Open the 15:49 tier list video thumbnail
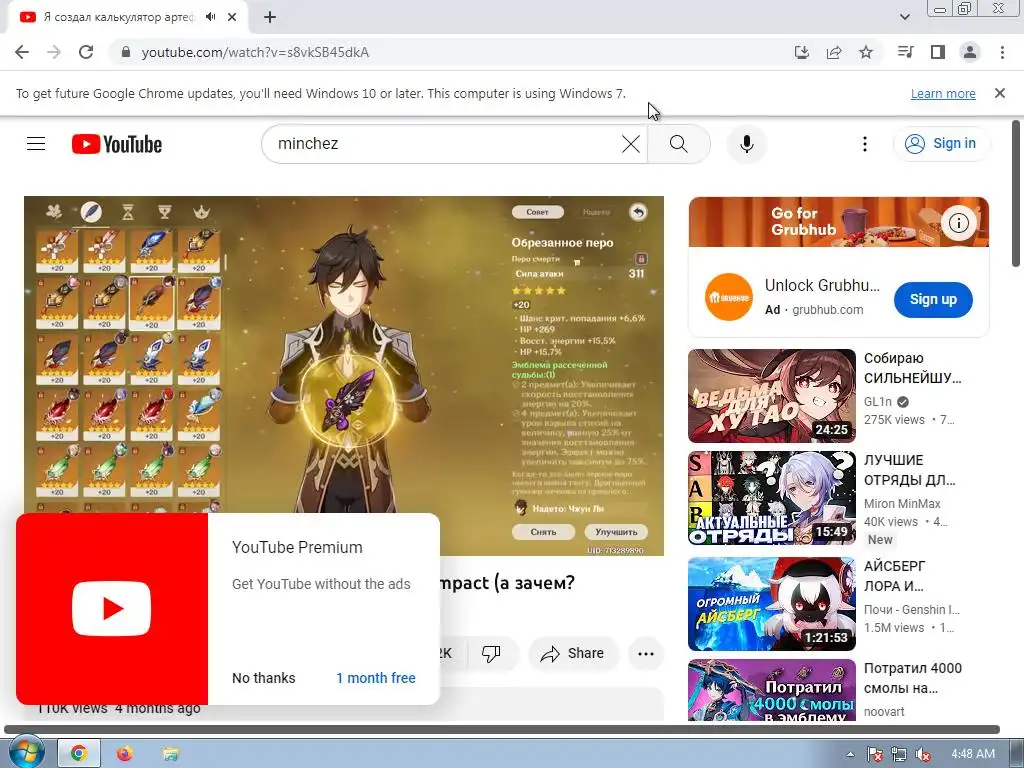The height and width of the screenshot is (768, 1024). point(771,498)
